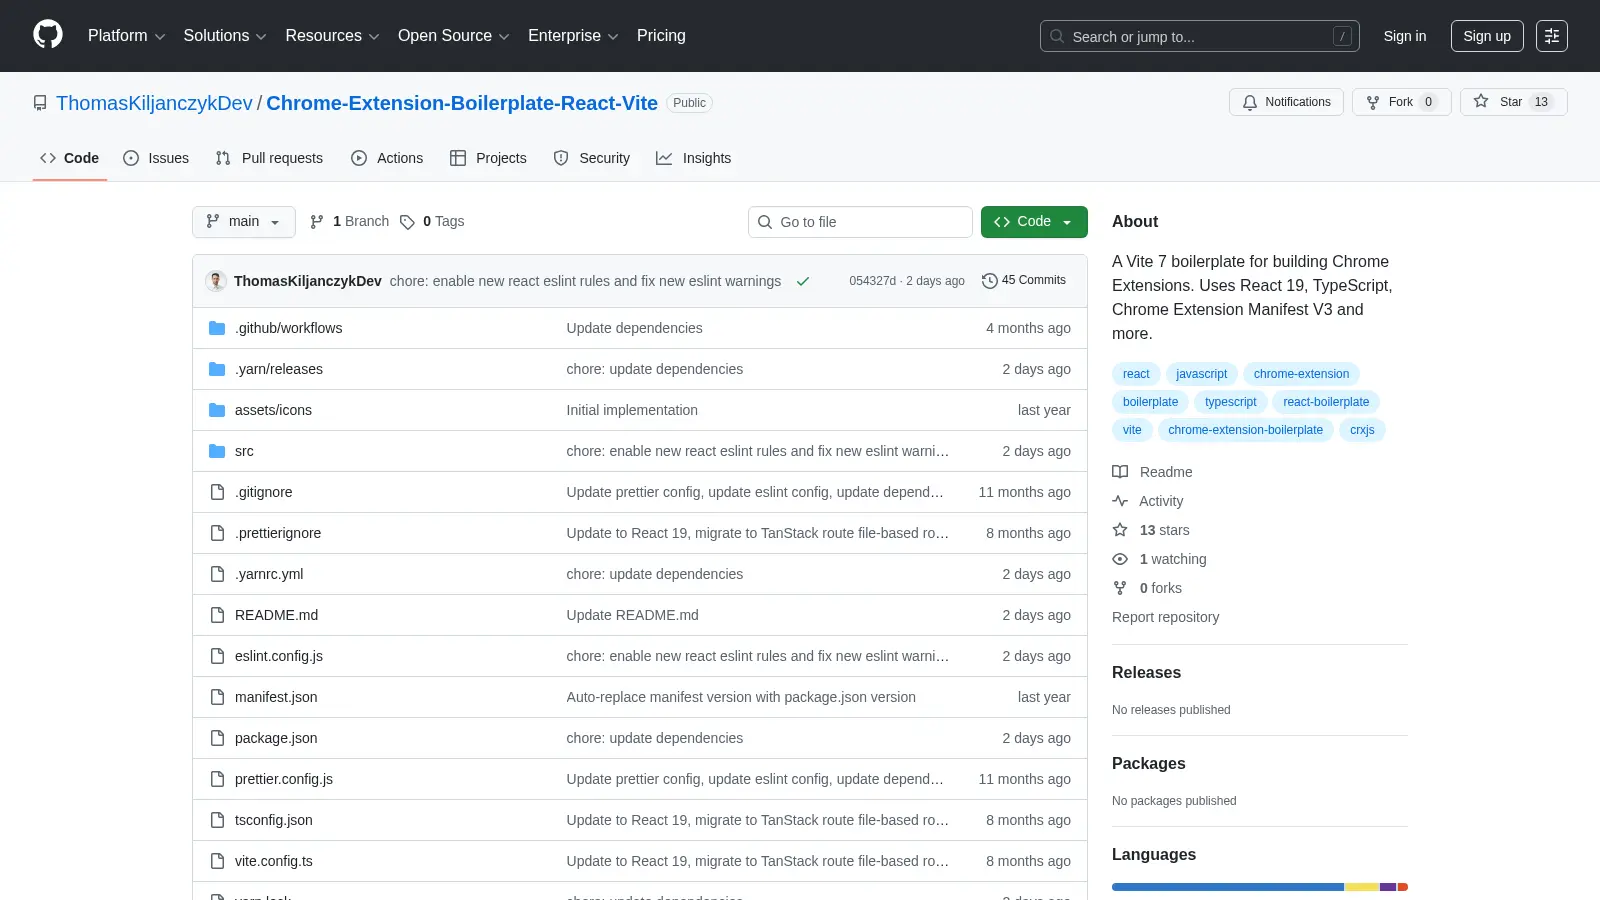Open the Pricing link
This screenshot has height=900, width=1600.
[x=661, y=36]
